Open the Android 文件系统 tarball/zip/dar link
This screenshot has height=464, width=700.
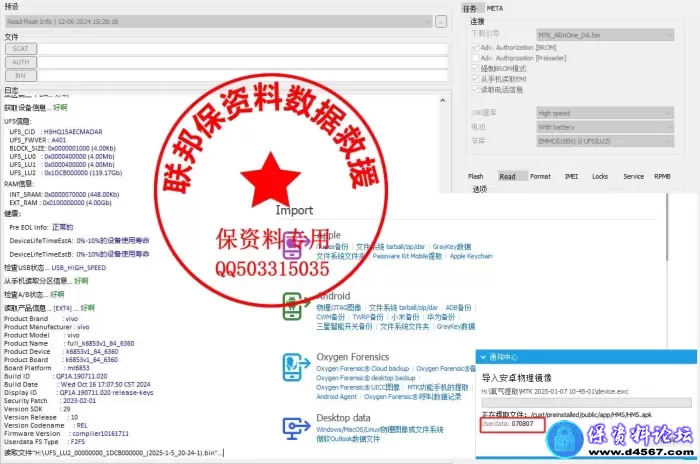click(404, 308)
